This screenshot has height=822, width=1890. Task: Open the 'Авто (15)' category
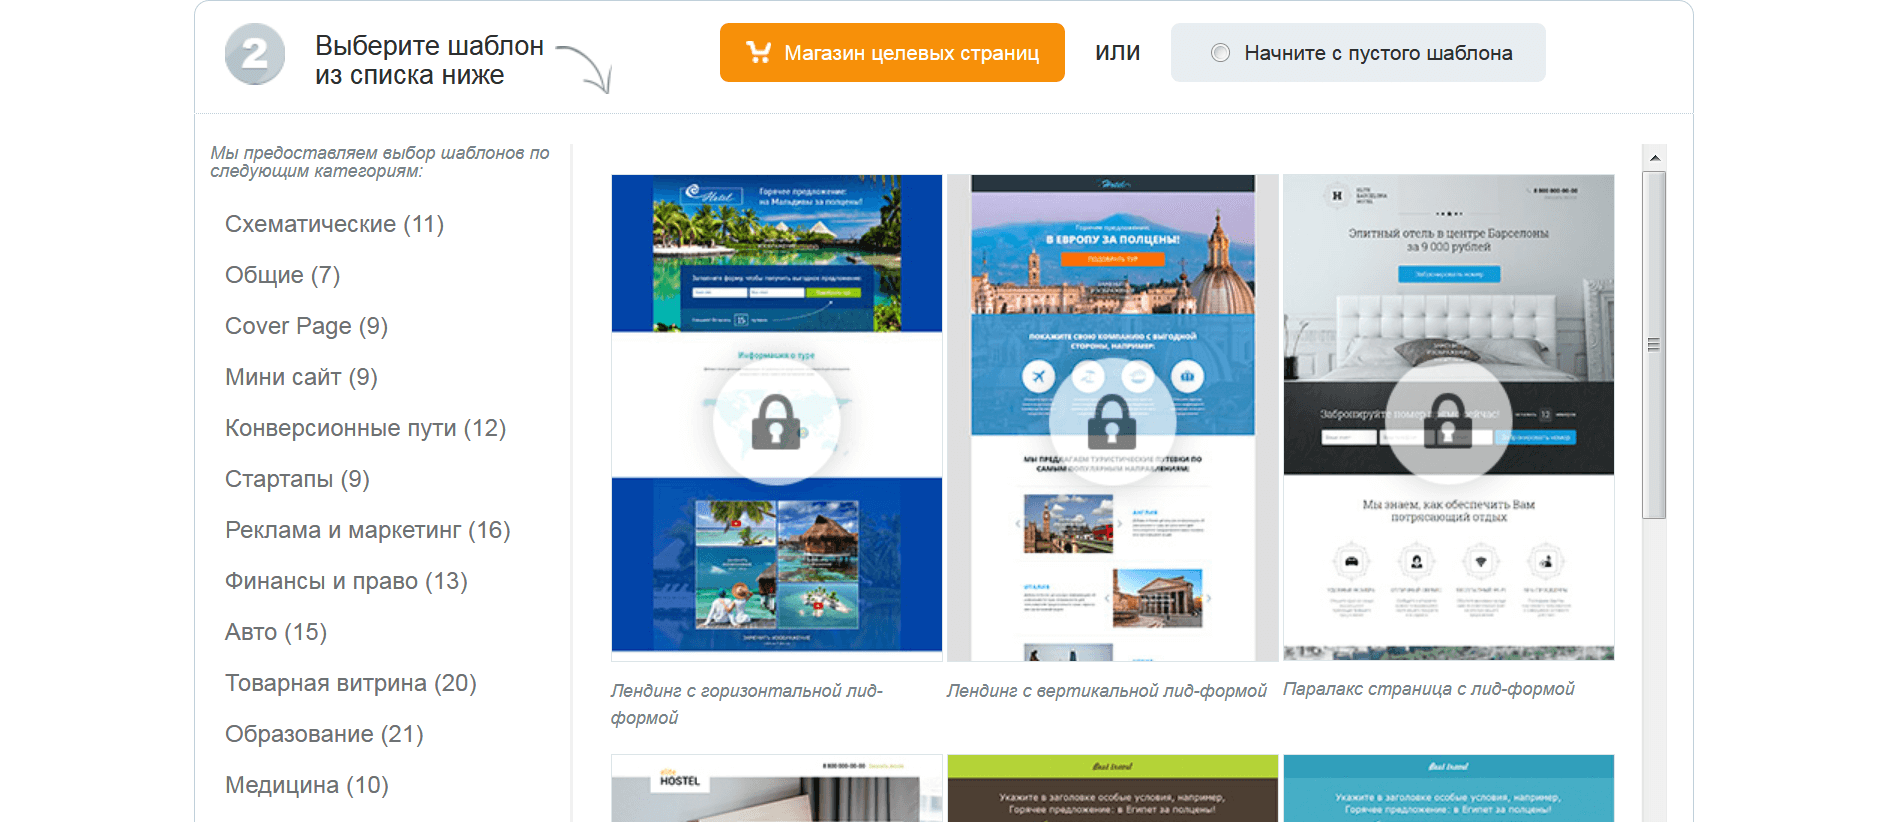click(x=276, y=632)
